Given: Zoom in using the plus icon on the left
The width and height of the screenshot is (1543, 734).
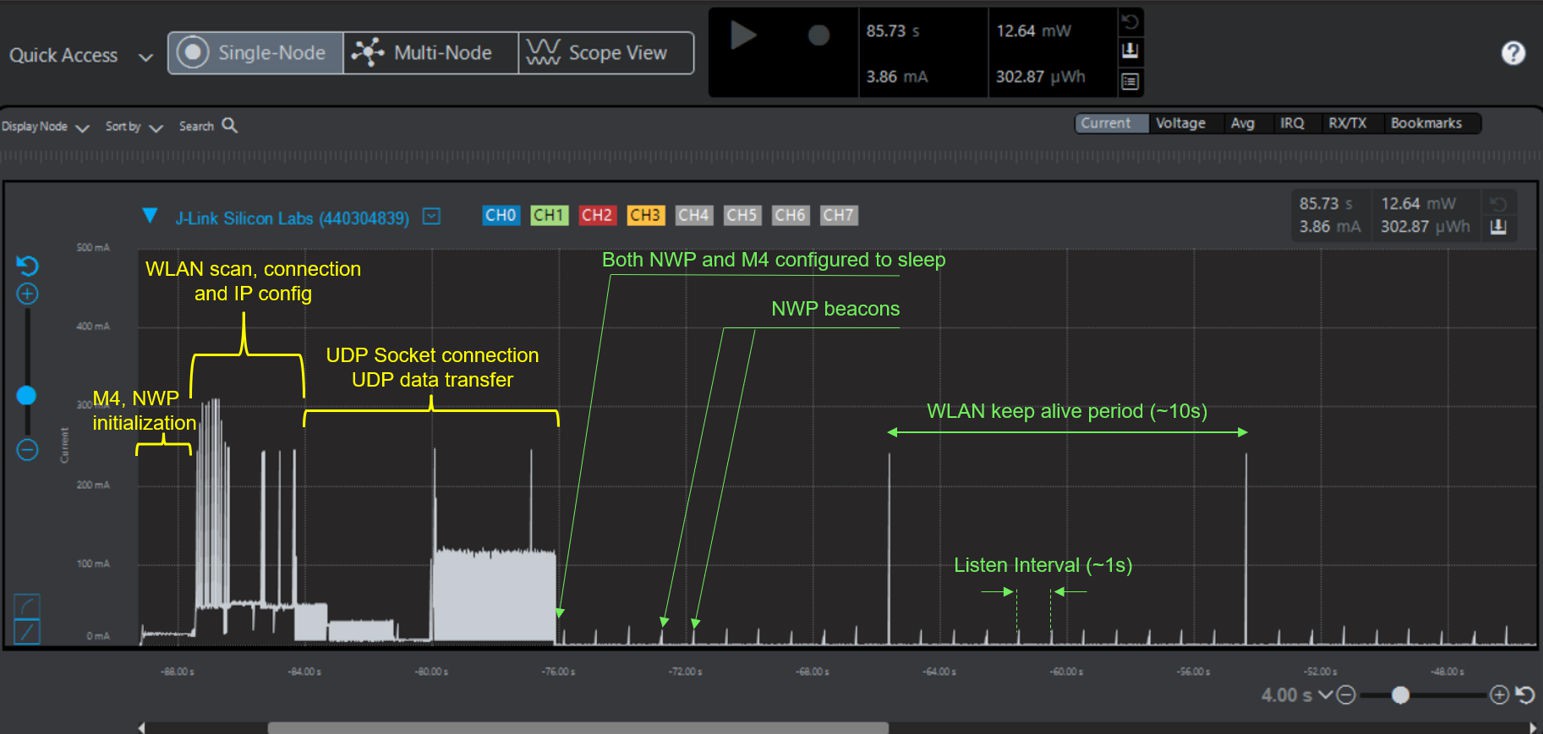Looking at the screenshot, I should (x=26, y=293).
